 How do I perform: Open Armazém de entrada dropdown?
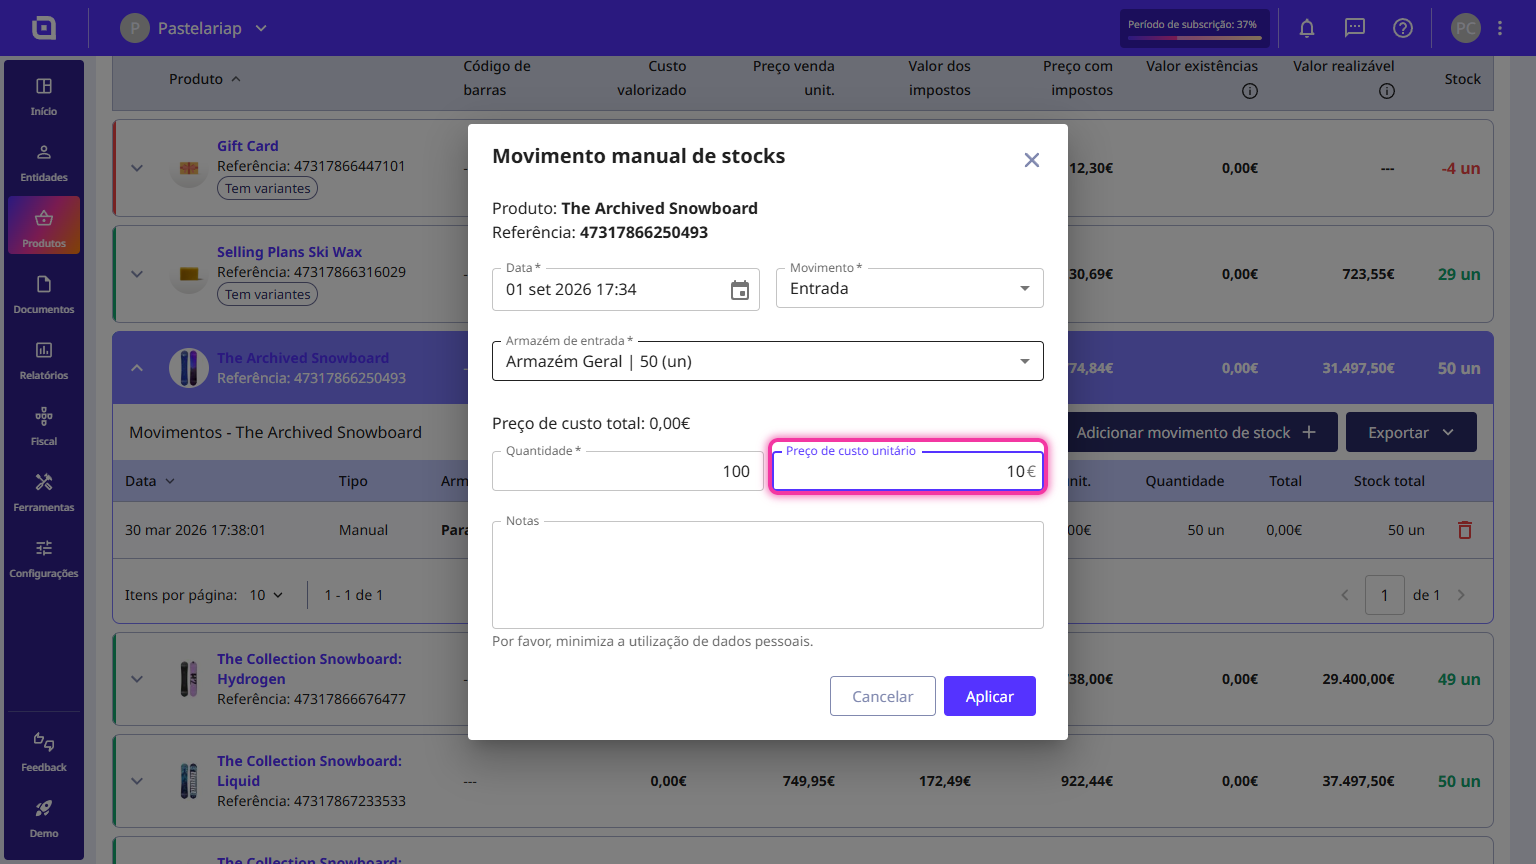[x=768, y=361]
